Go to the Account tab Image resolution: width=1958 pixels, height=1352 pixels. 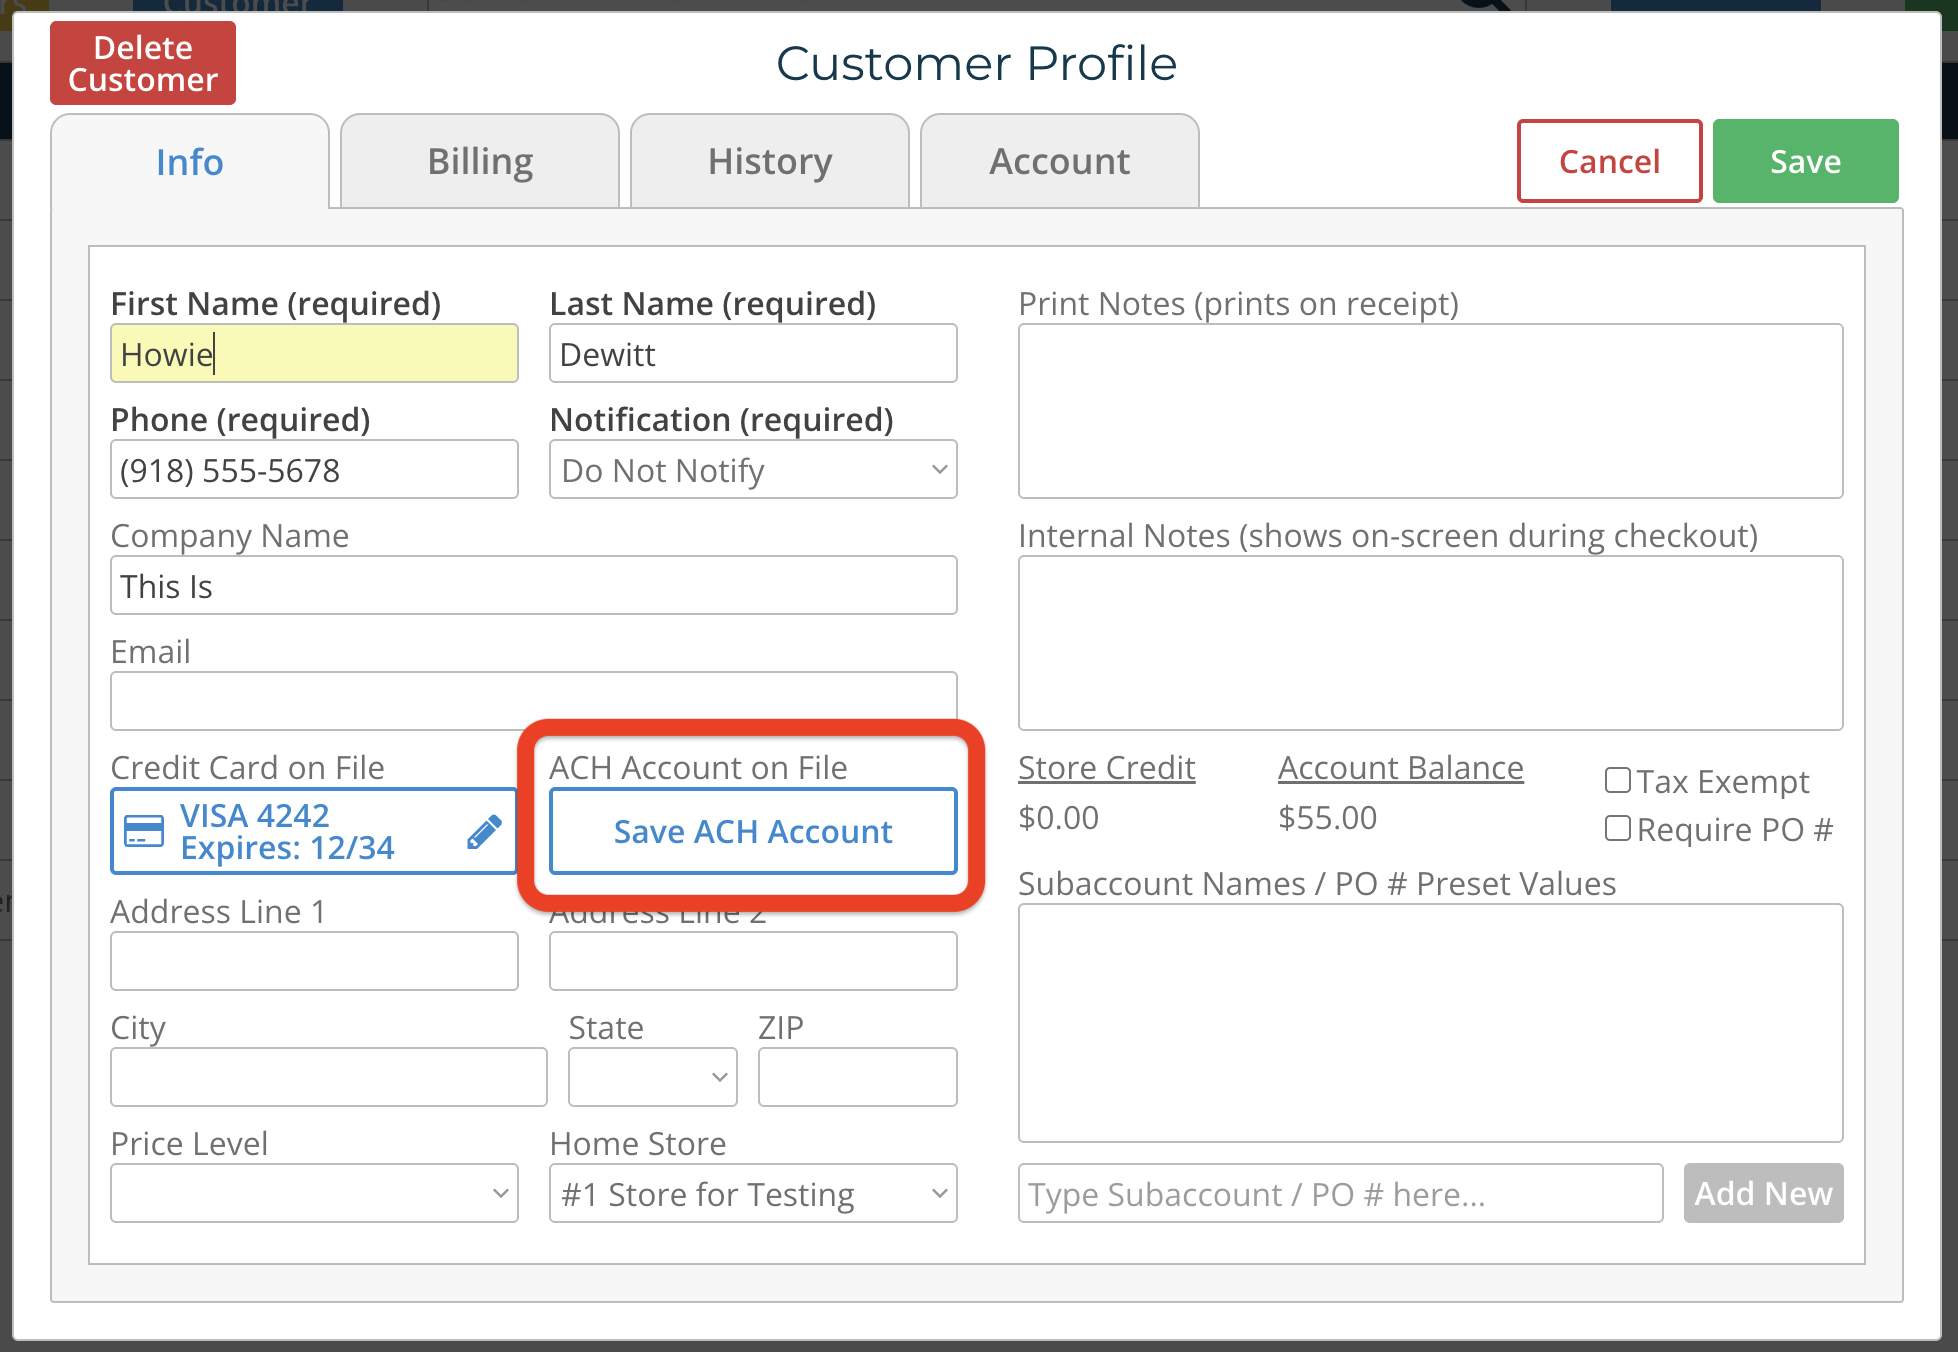click(x=1059, y=162)
